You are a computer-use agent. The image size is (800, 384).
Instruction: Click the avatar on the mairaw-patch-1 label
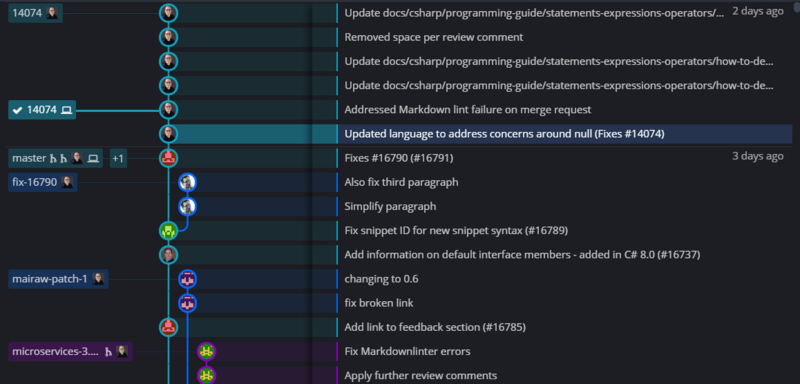98,279
